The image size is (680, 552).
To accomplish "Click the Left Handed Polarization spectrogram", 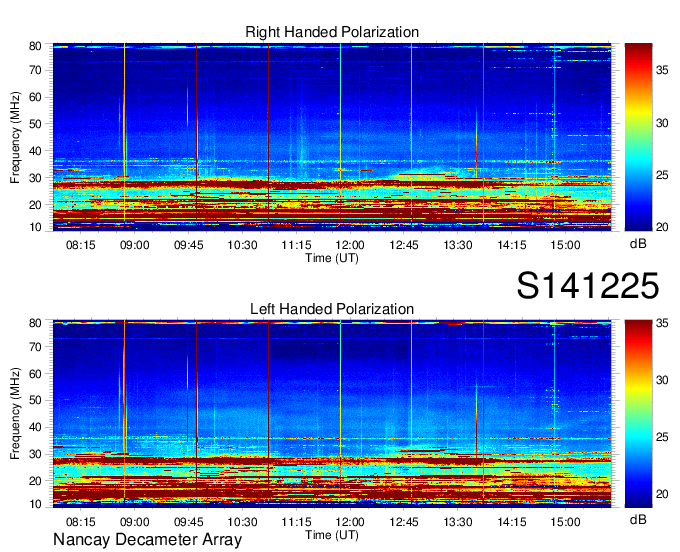I will 332,414.
